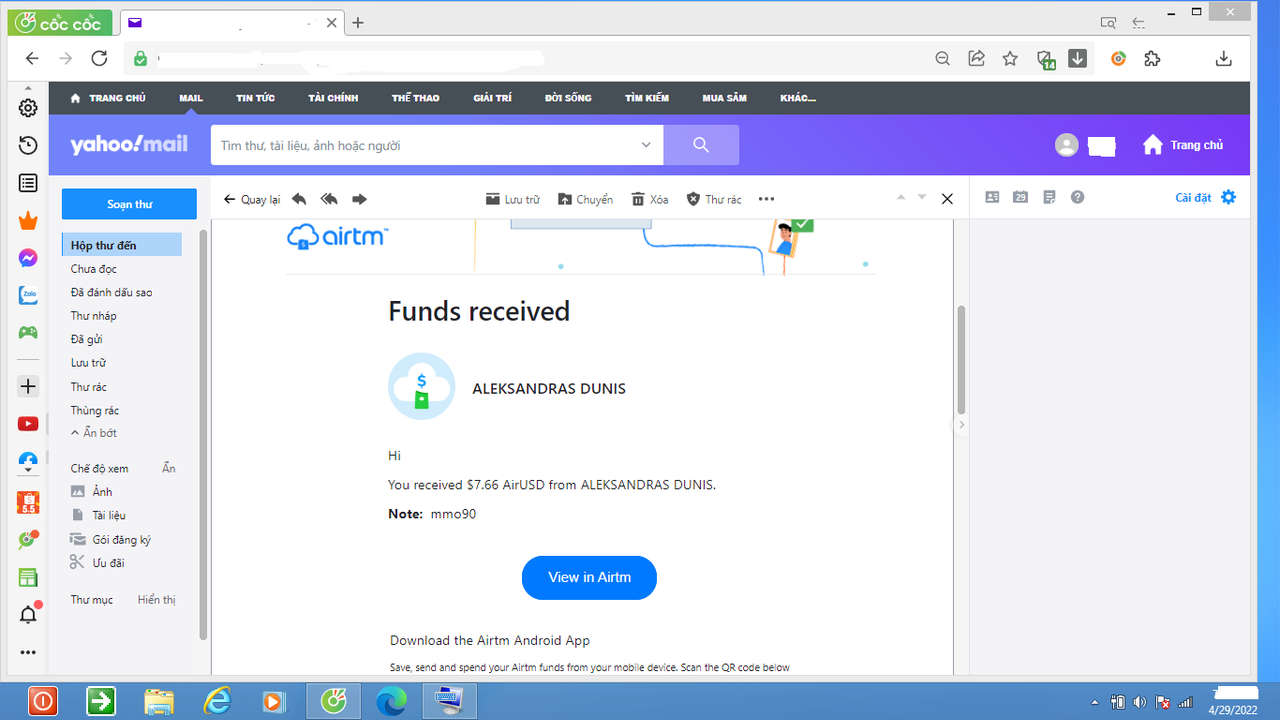Viewport: 1280px width, 720px height.
Task: Move the email using Chuyển
Action: pyautogui.click(x=585, y=199)
